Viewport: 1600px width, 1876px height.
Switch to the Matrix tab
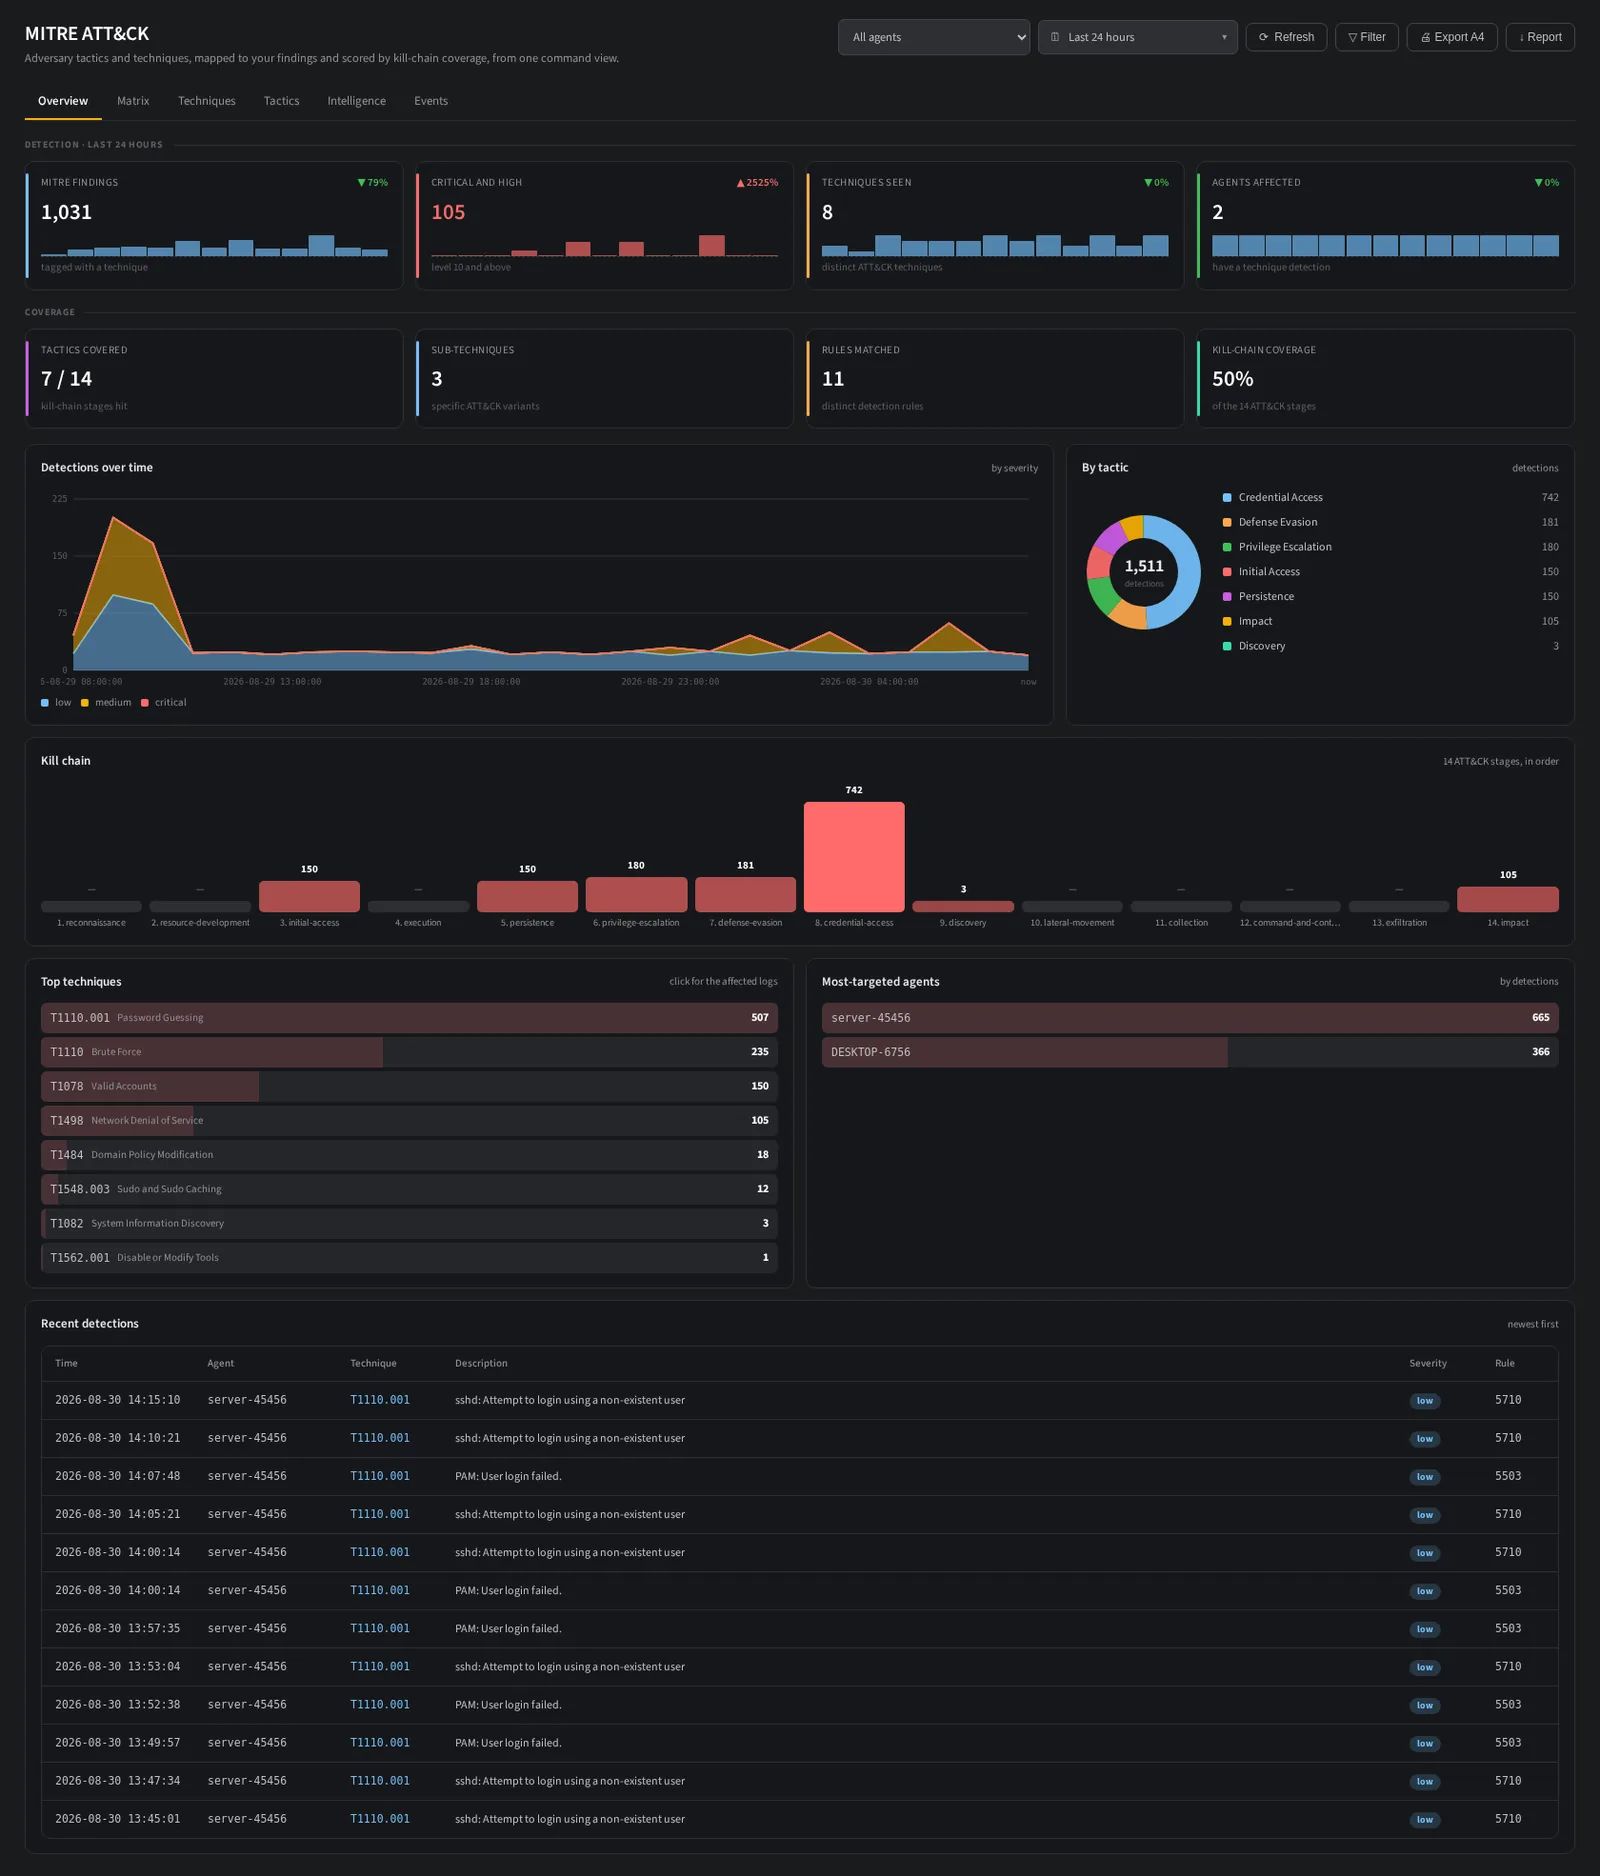(x=133, y=101)
